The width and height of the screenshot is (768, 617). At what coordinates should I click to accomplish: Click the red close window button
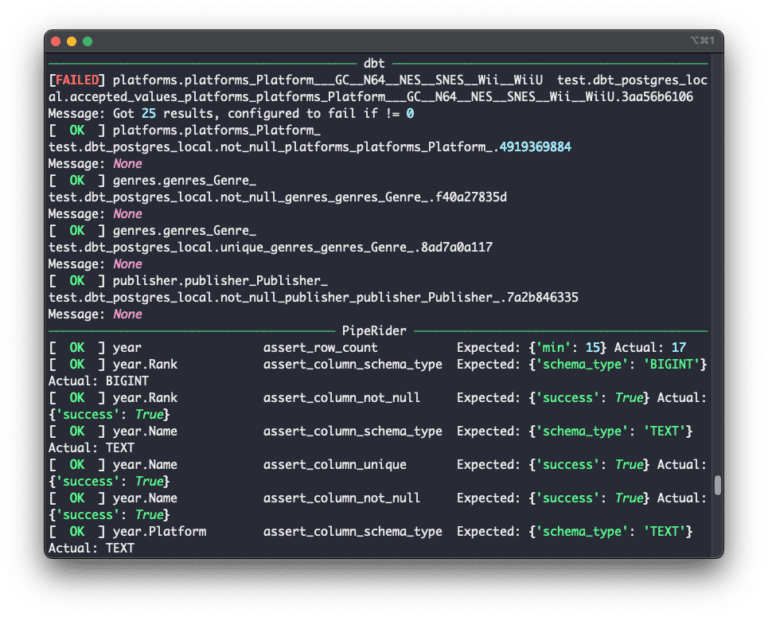[x=56, y=42]
